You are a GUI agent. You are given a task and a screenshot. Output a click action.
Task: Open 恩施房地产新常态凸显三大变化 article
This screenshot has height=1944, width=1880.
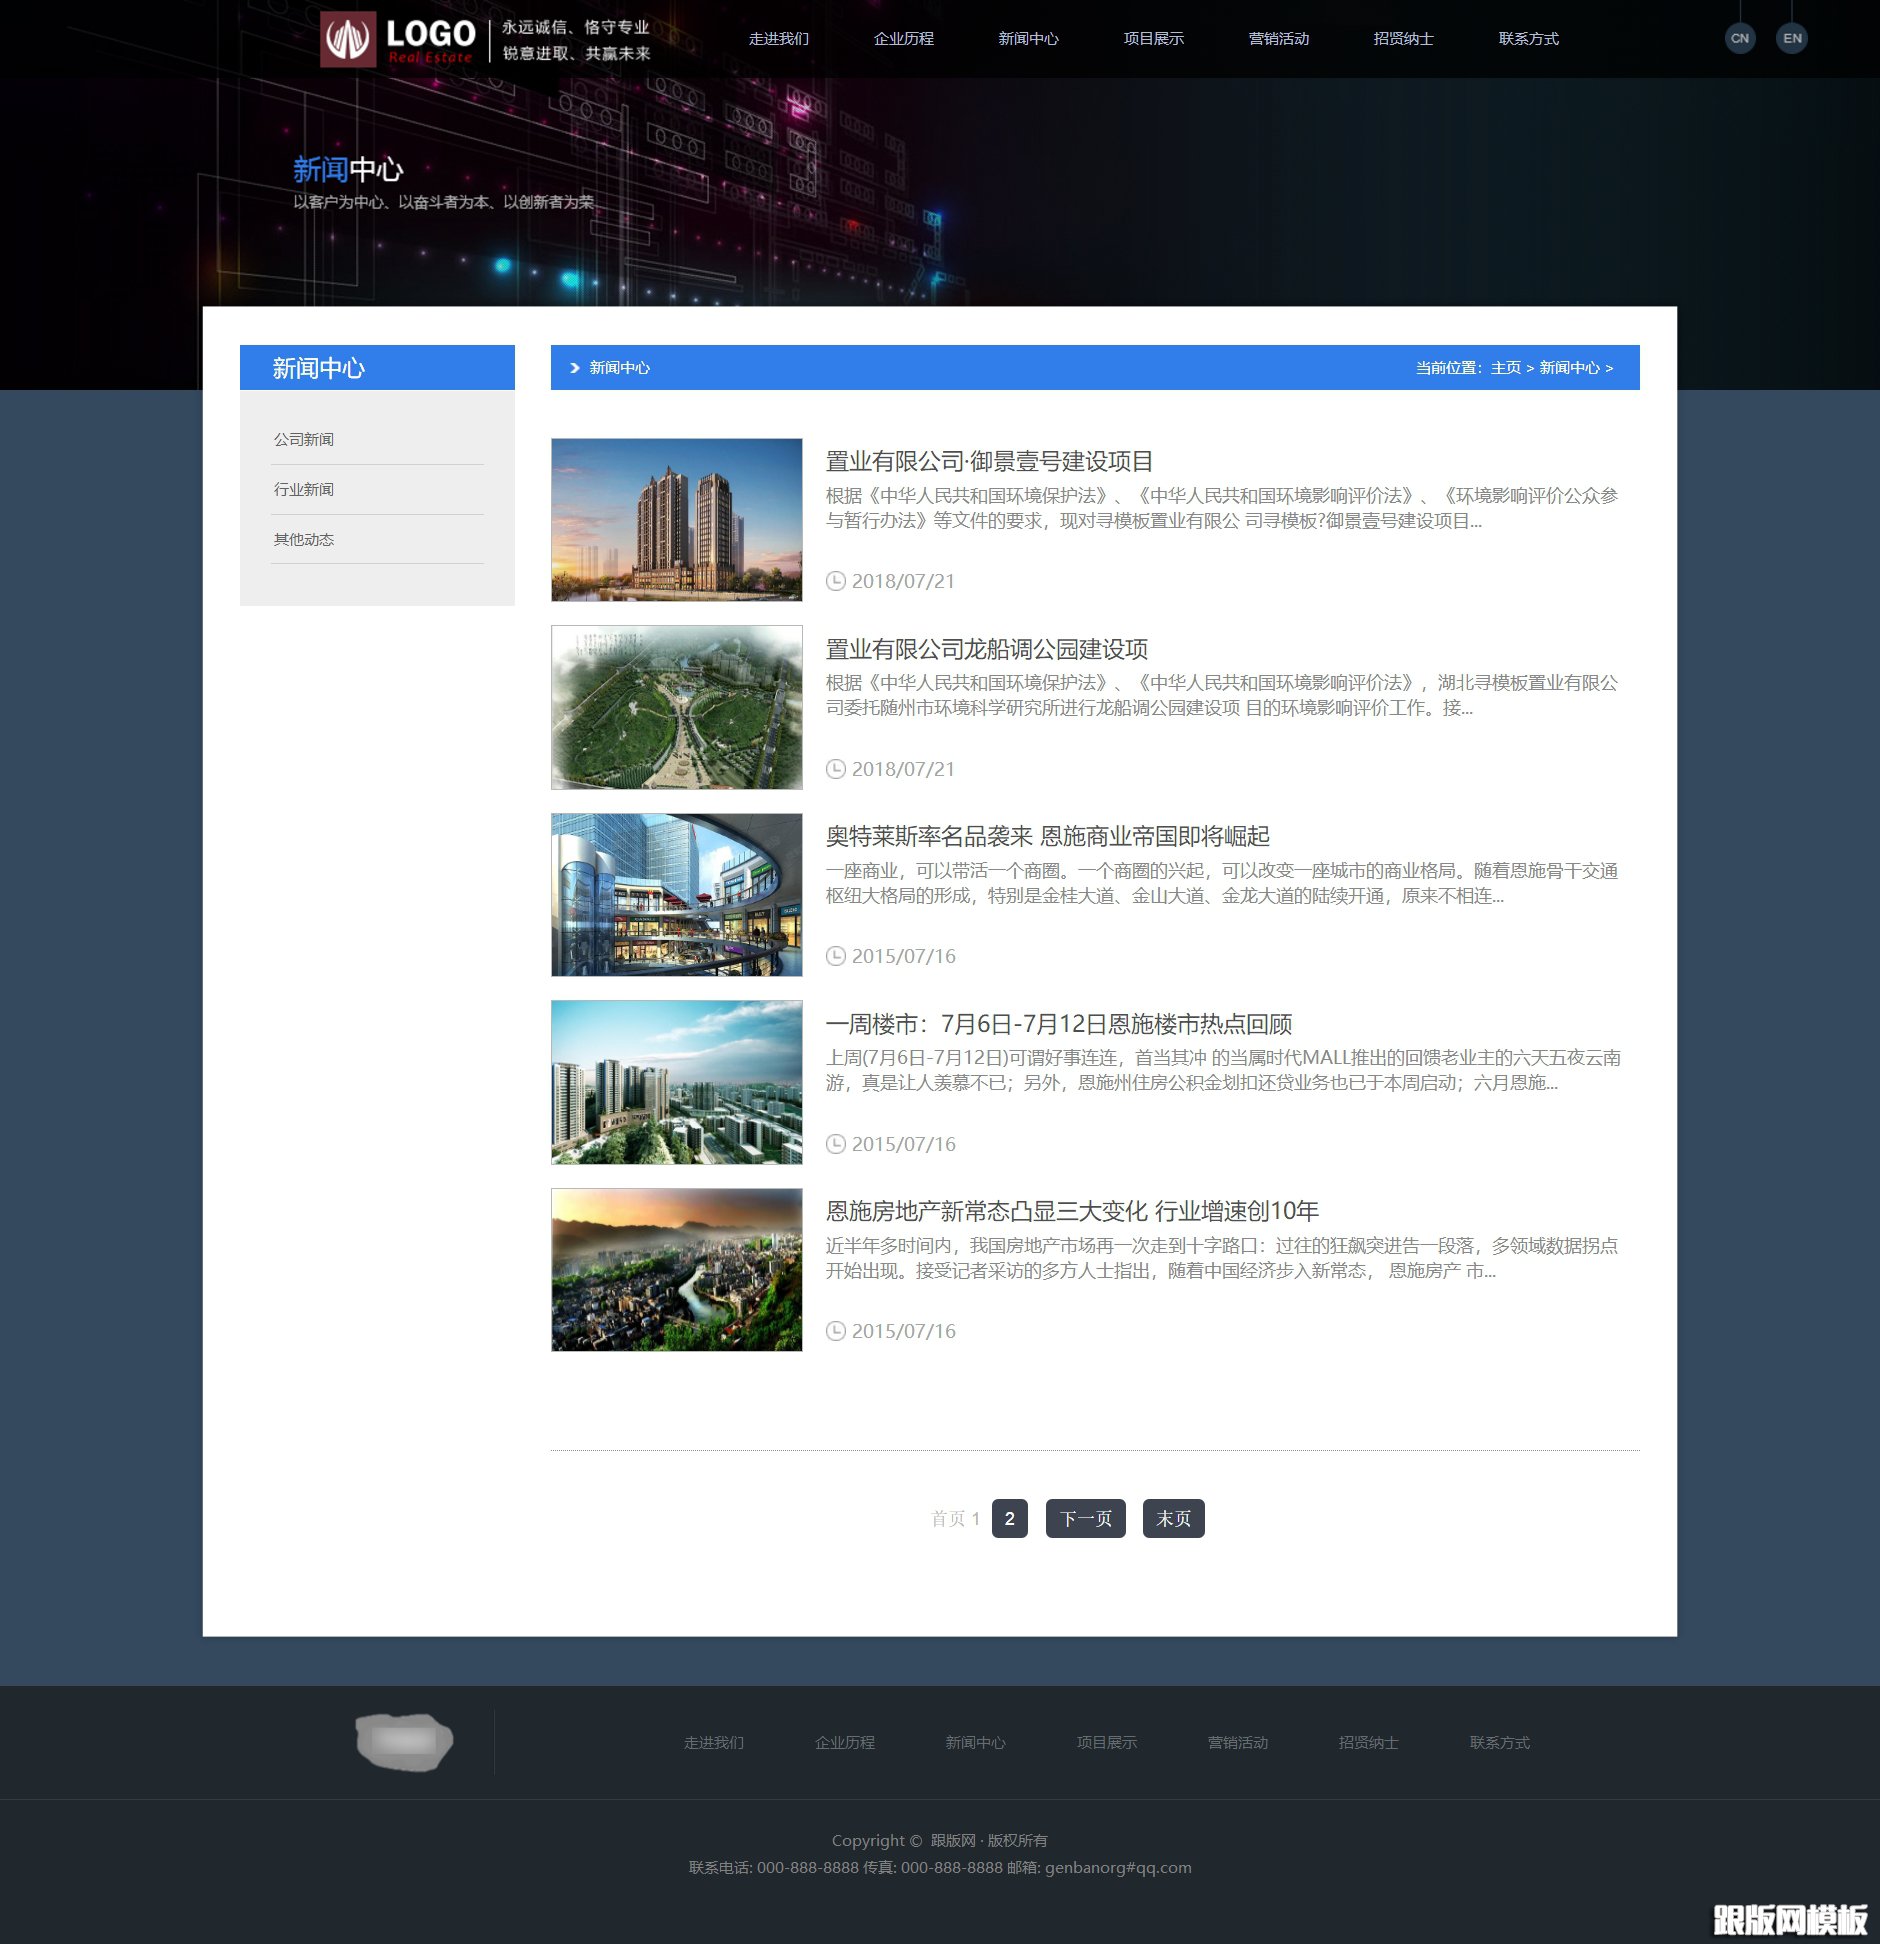pyautogui.click(x=1072, y=1210)
